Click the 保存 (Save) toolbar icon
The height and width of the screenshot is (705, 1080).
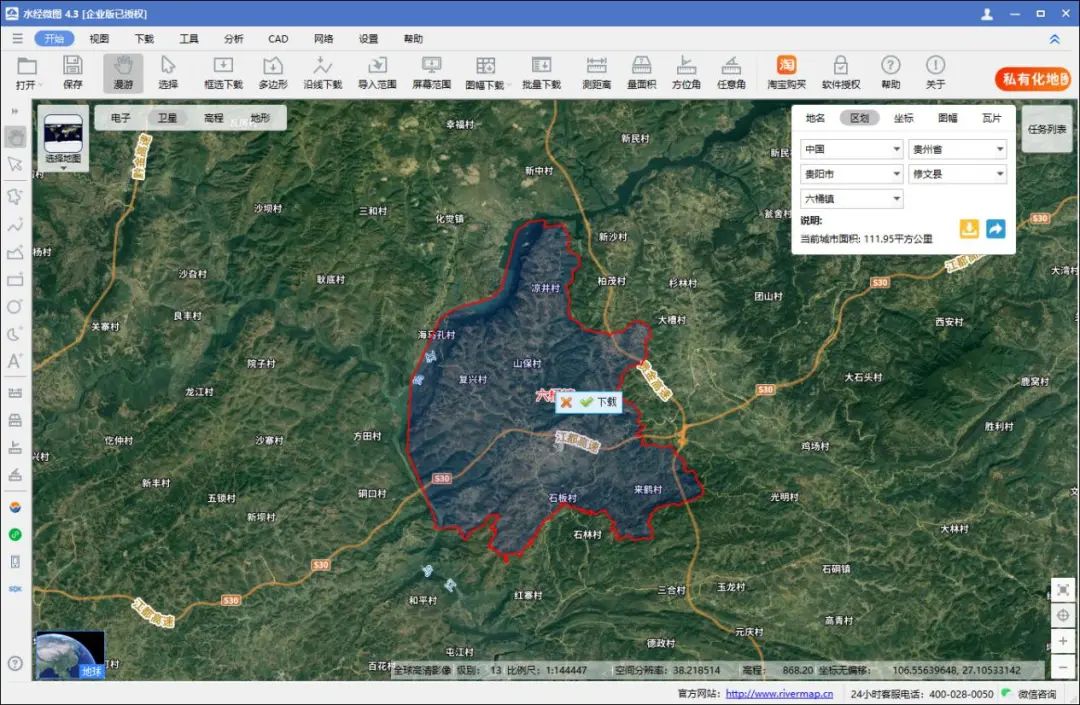tap(73, 72)
